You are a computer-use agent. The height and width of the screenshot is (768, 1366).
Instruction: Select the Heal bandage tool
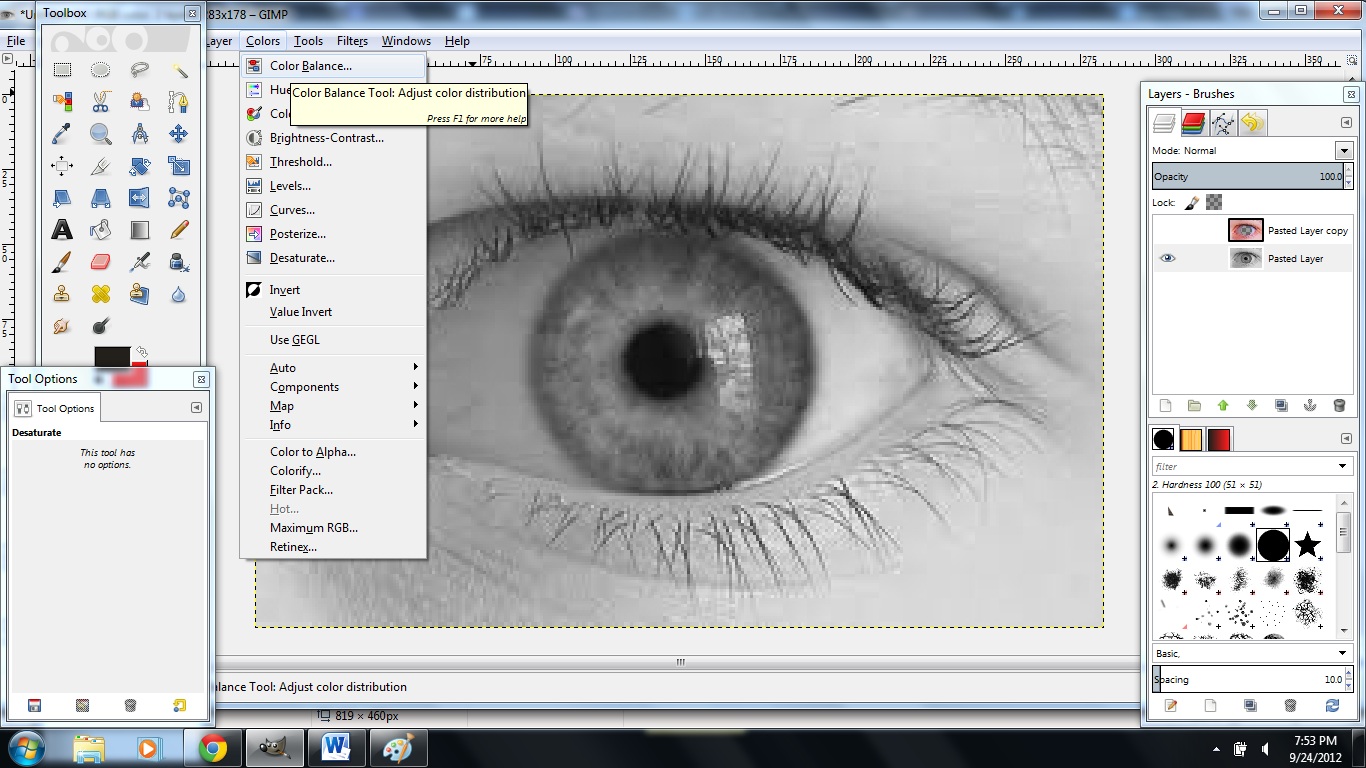pyautogui.click(x=101, y=294)
